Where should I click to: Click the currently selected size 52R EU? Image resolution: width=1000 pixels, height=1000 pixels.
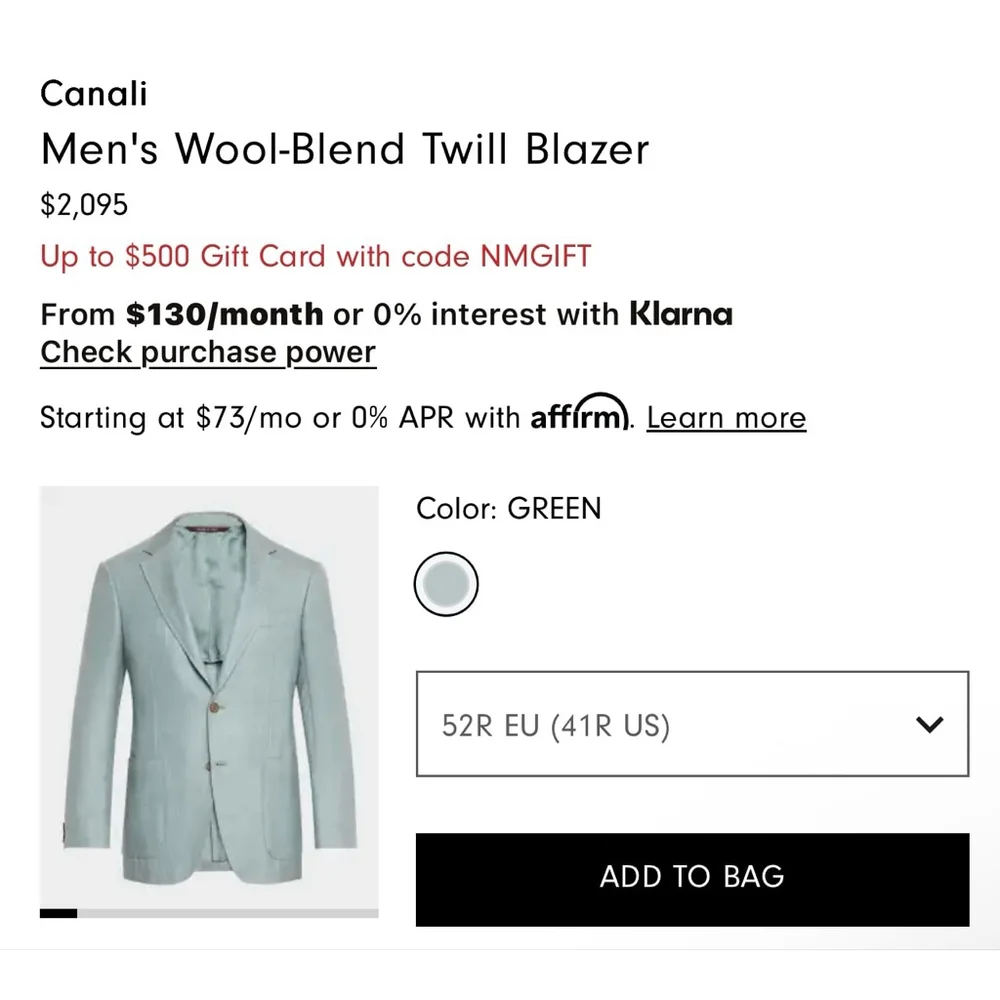(553, 724)
